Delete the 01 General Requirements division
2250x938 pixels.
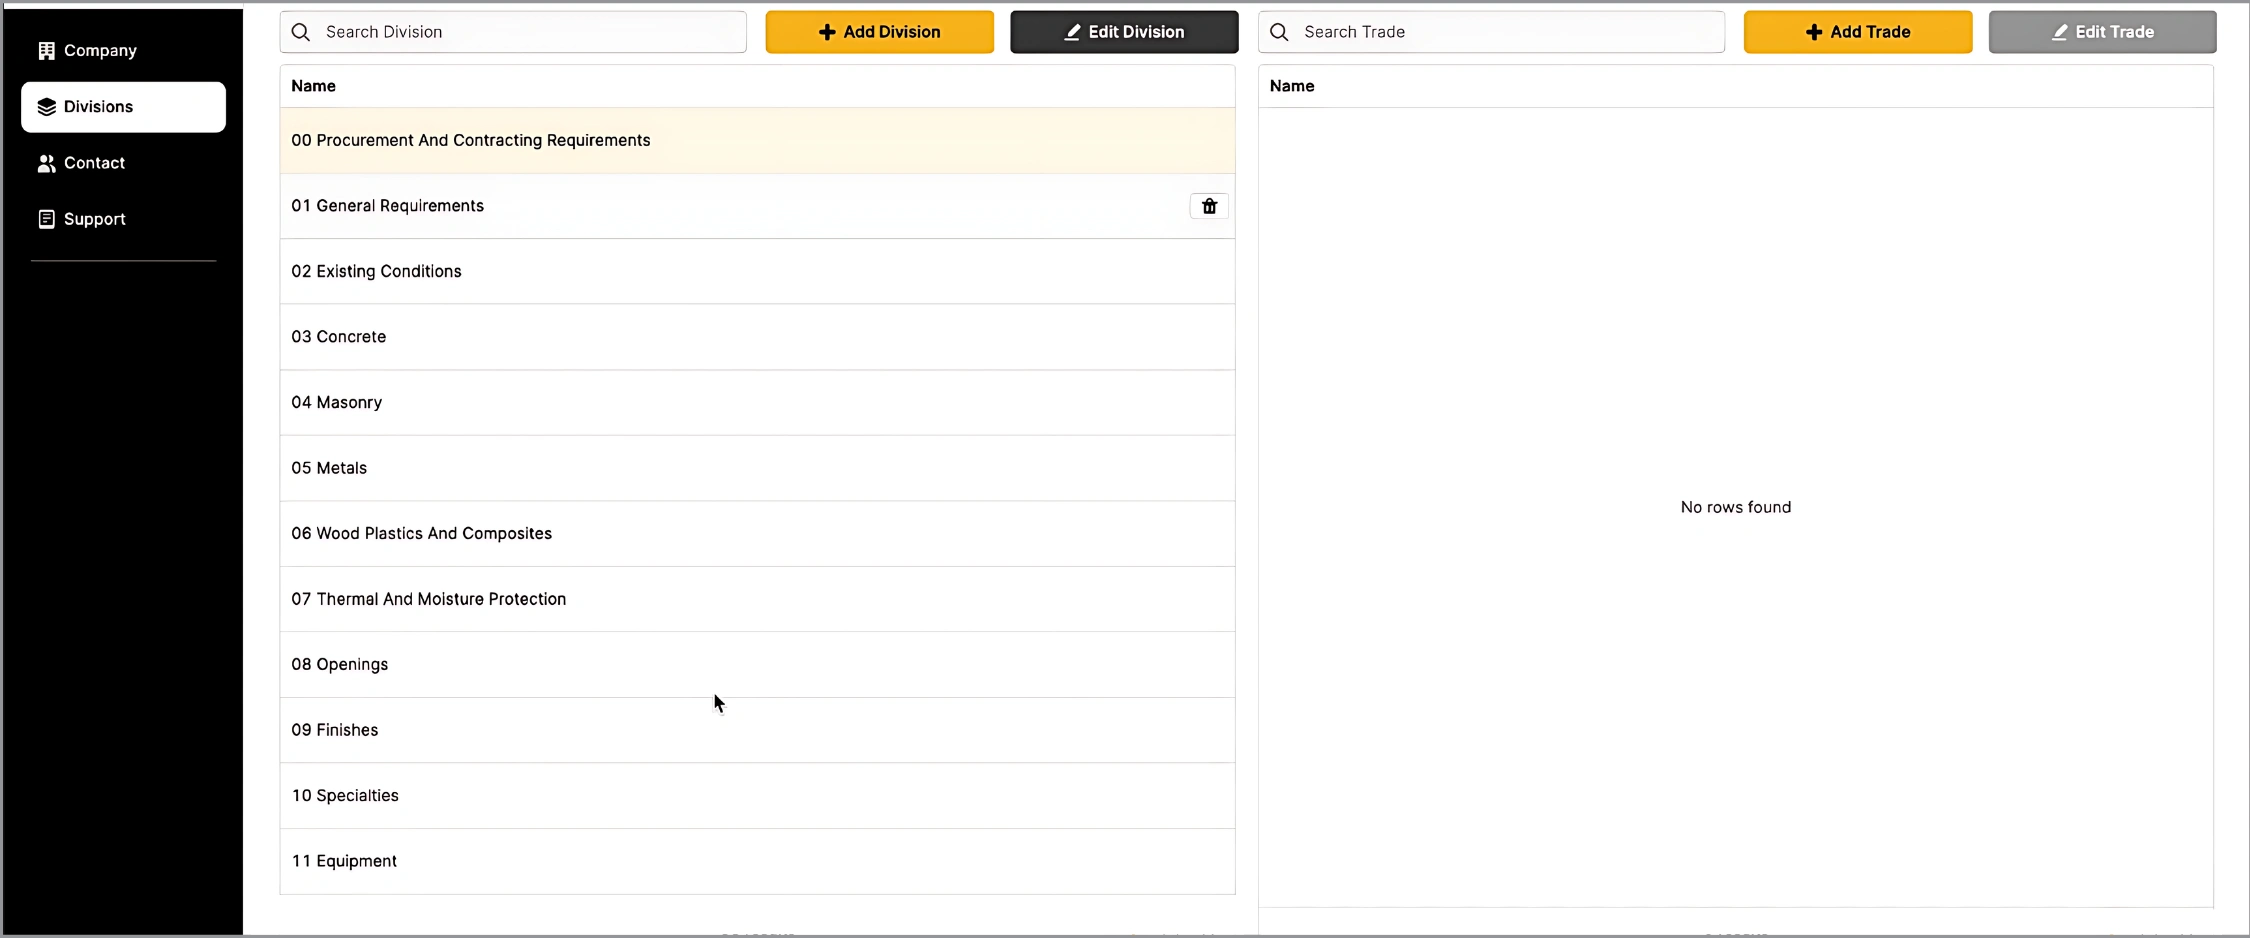pos(1209,206)
